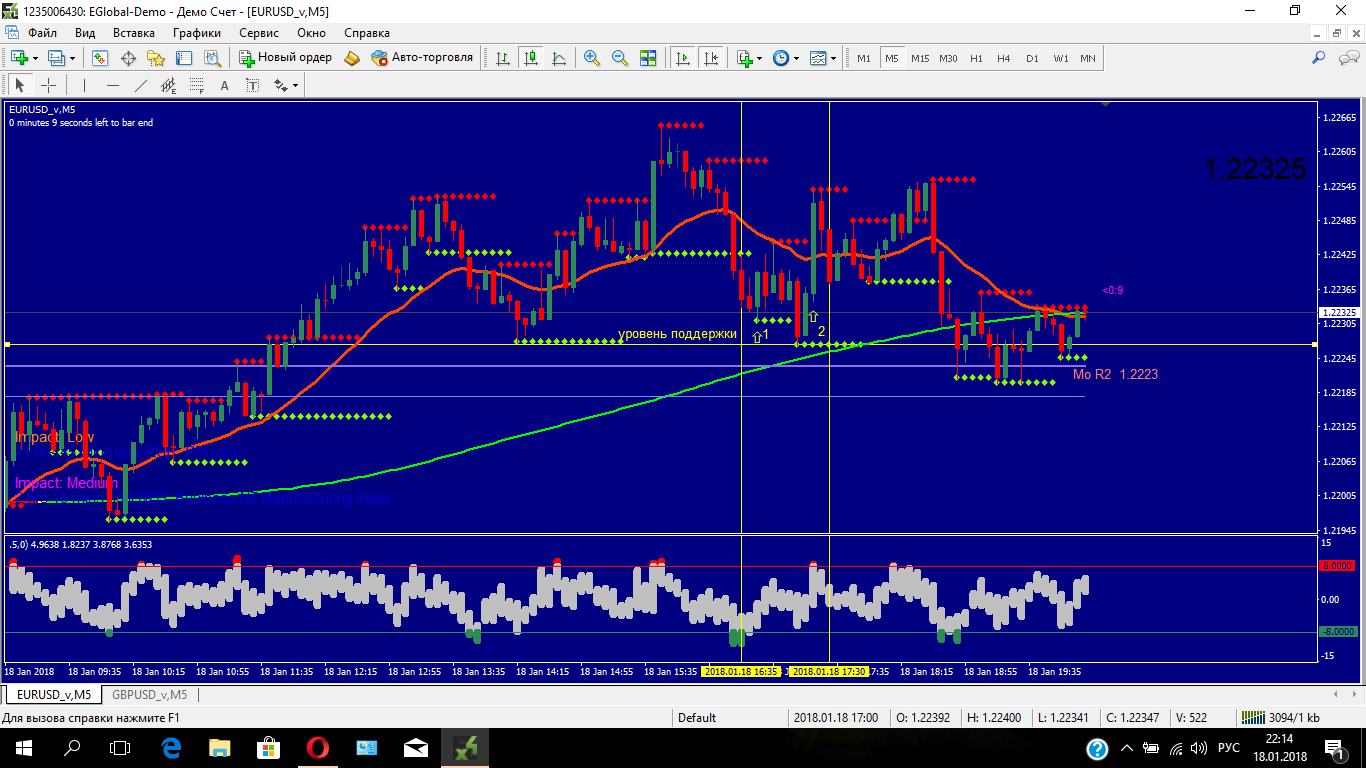Switch to H1 timeframe
Image resolution: width=1366 pixels, height=768 pixels.
[x=976, y=58]
